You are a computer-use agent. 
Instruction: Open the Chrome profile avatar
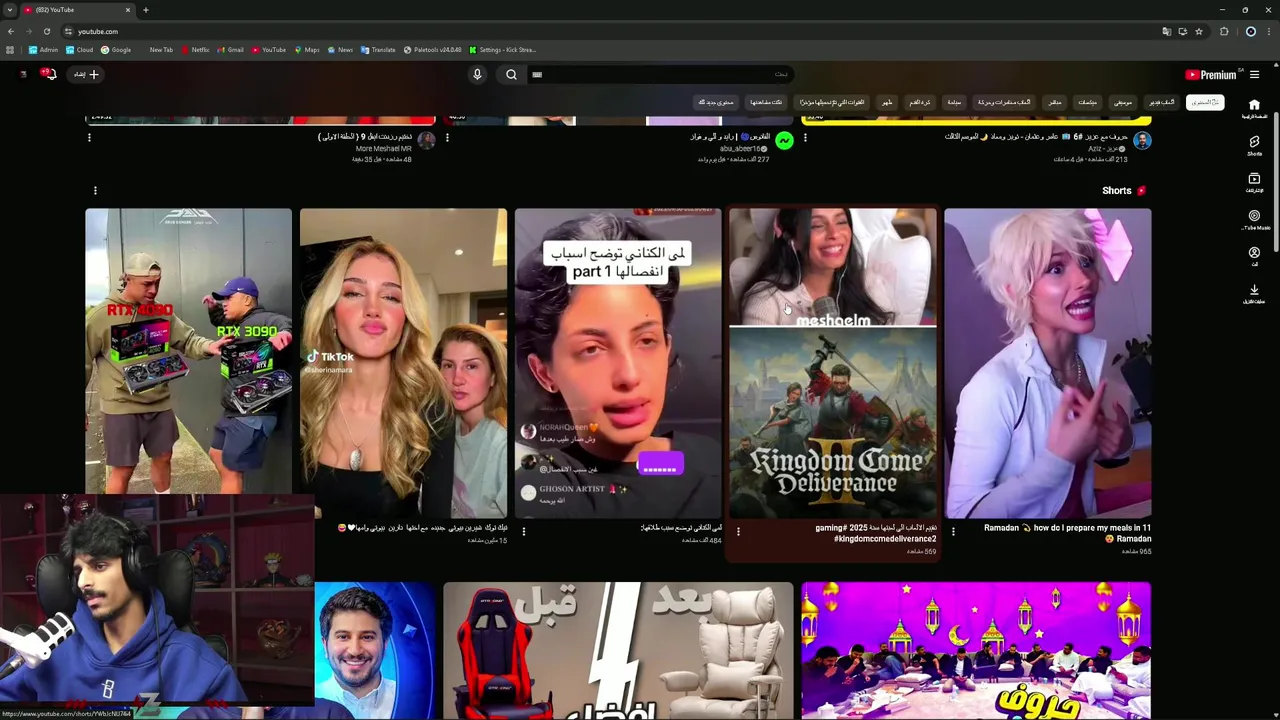(x=1250, y=31)
